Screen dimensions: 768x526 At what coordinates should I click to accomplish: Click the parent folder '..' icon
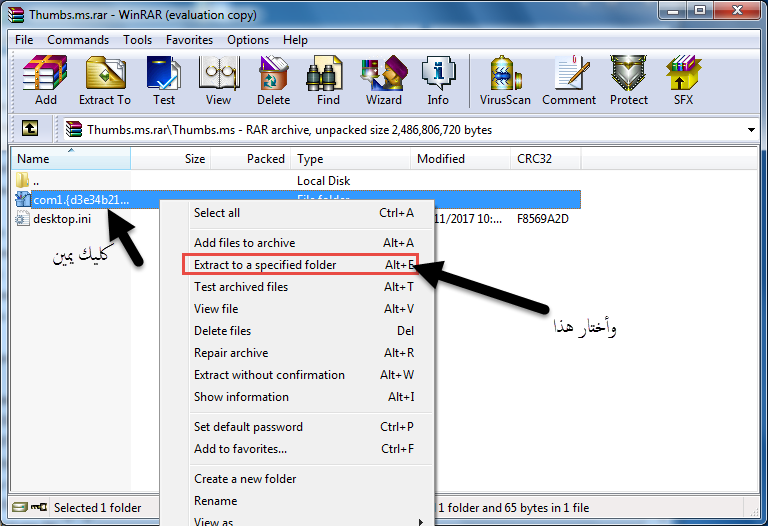click(x=22, y=180)
